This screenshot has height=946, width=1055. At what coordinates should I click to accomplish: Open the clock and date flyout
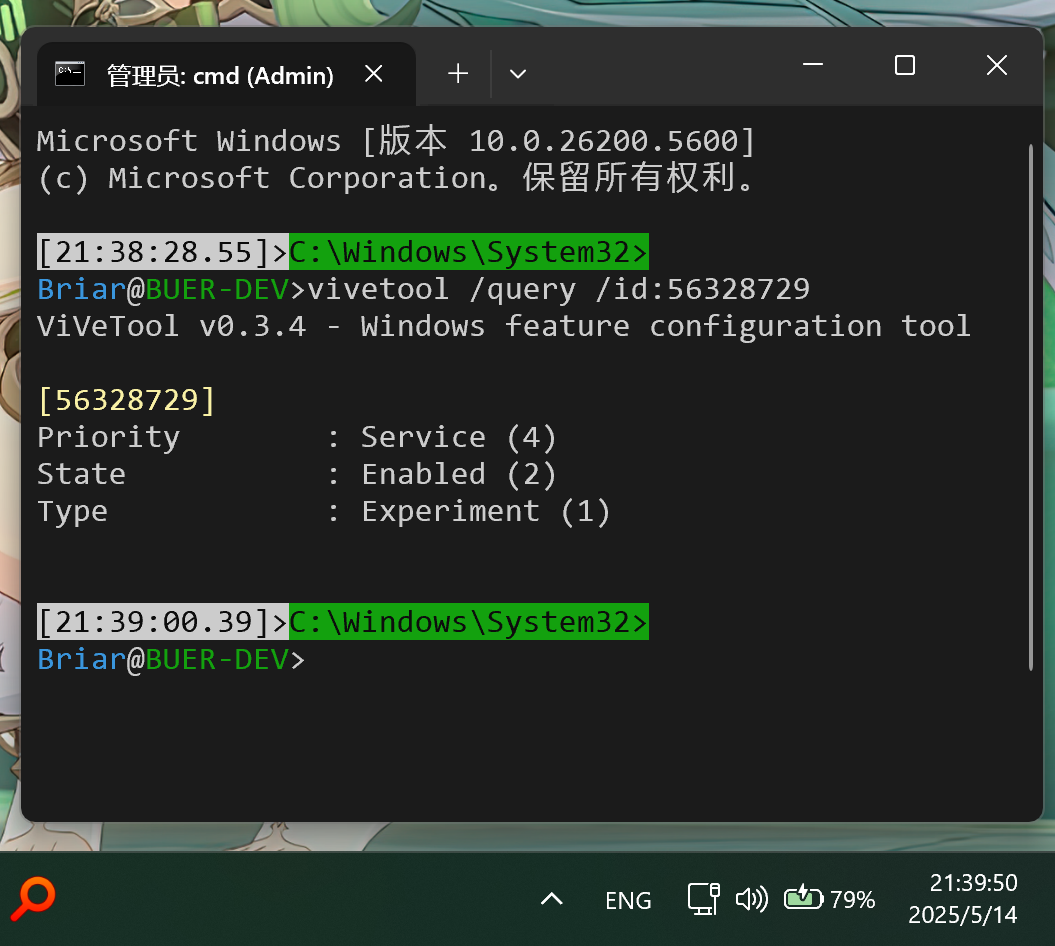(962, 898)
